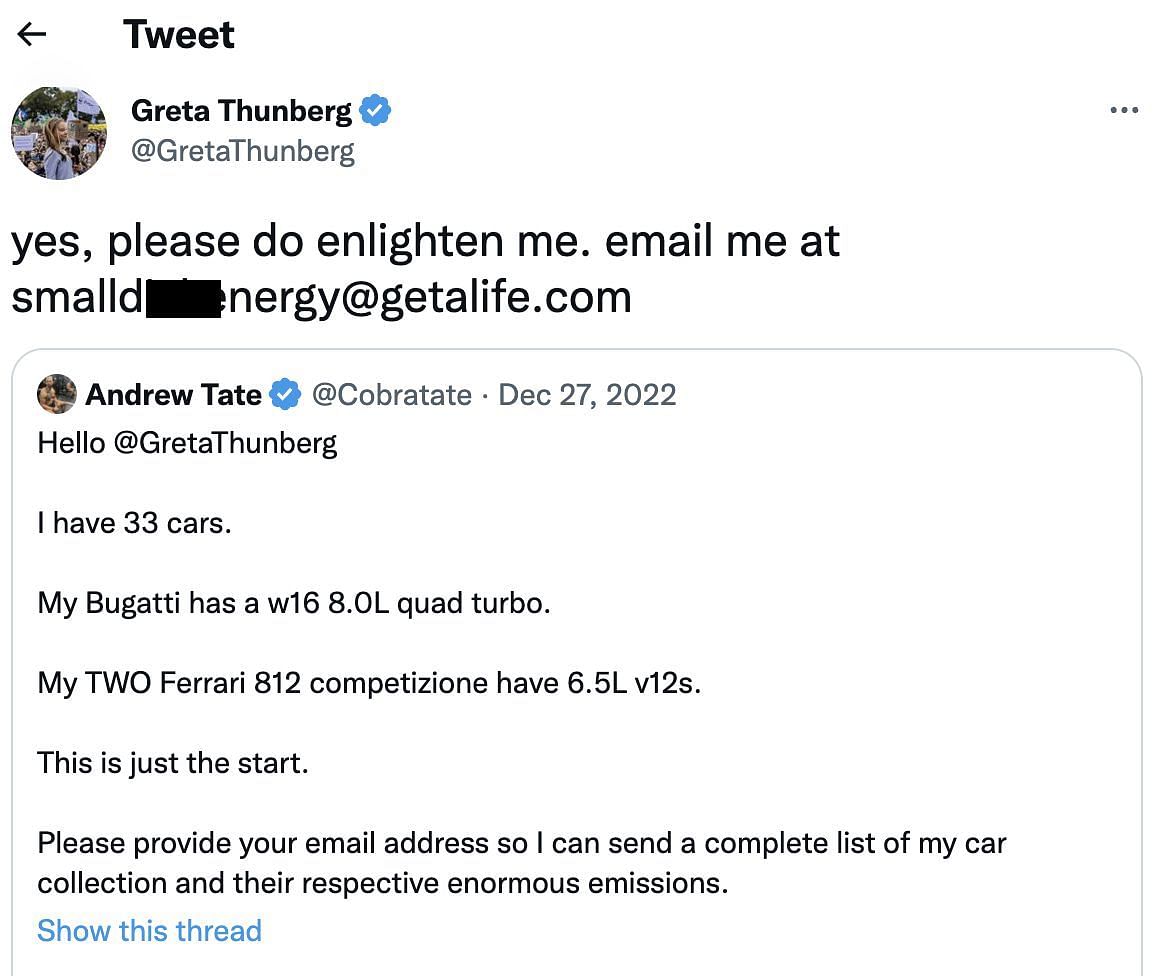Open the Andrew Tate display name
The width and height of the screenshot is (1164, 976).
tap(174, 394)
